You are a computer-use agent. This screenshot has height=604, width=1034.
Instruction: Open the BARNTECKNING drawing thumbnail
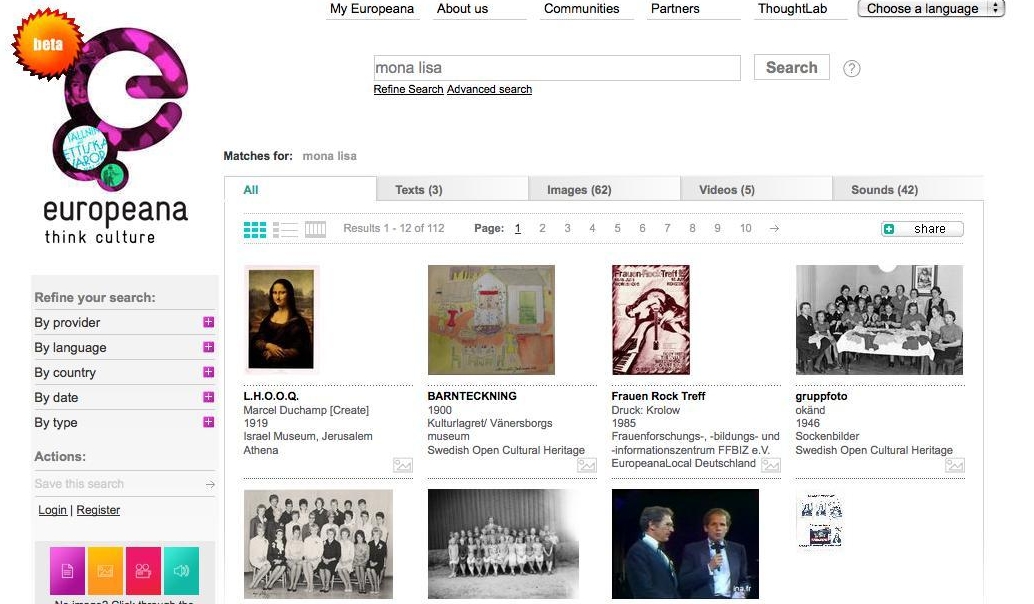[491, 320]
